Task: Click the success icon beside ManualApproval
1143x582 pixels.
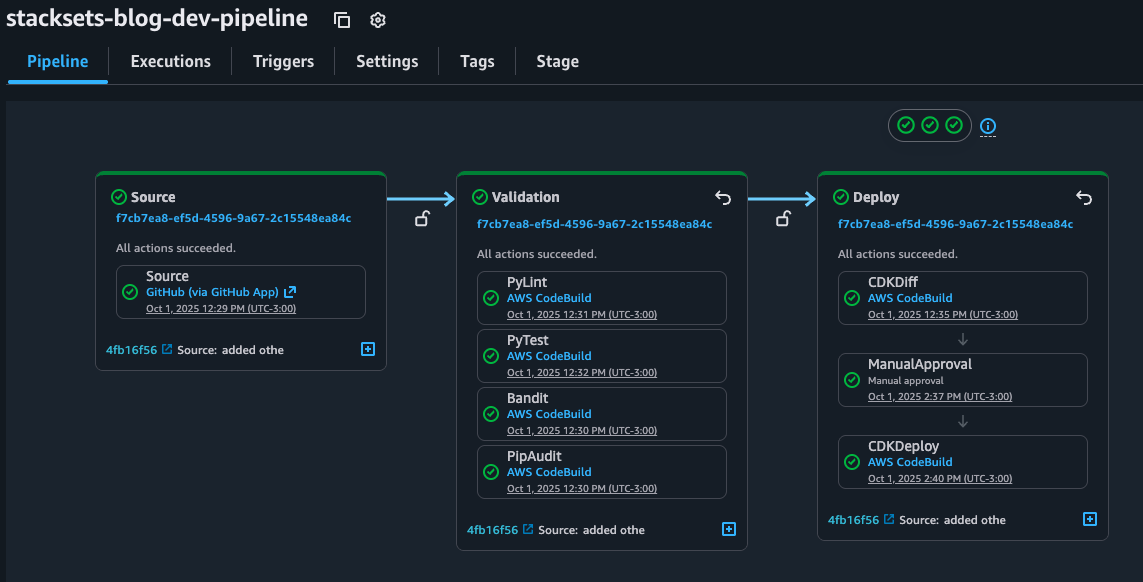Action: point(852,379)
